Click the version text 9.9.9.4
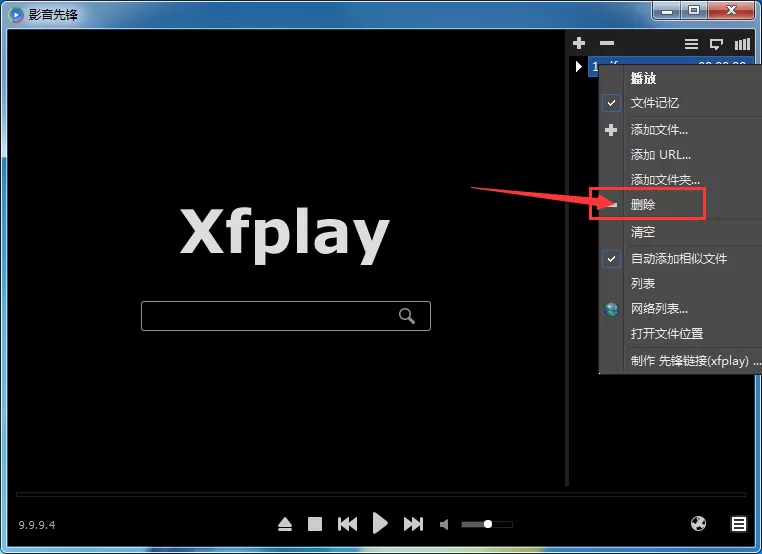 click(x=37, y=525)
